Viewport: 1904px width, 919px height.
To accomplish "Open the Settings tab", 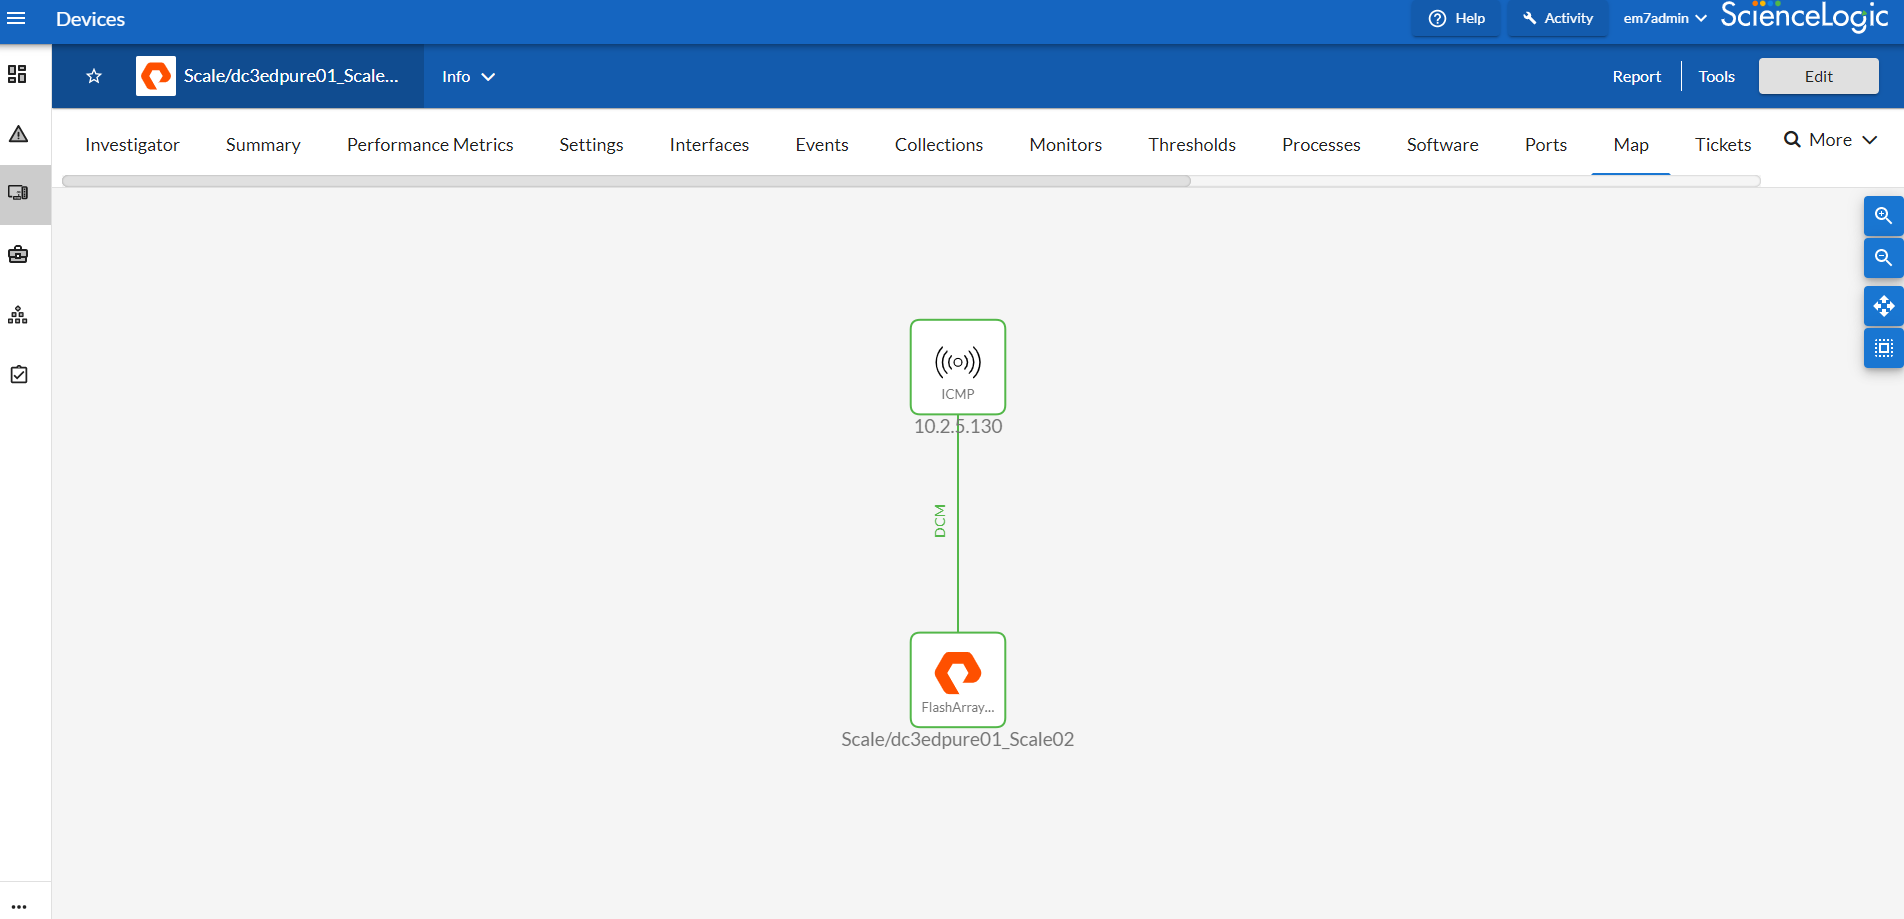I will pos(591,145).
